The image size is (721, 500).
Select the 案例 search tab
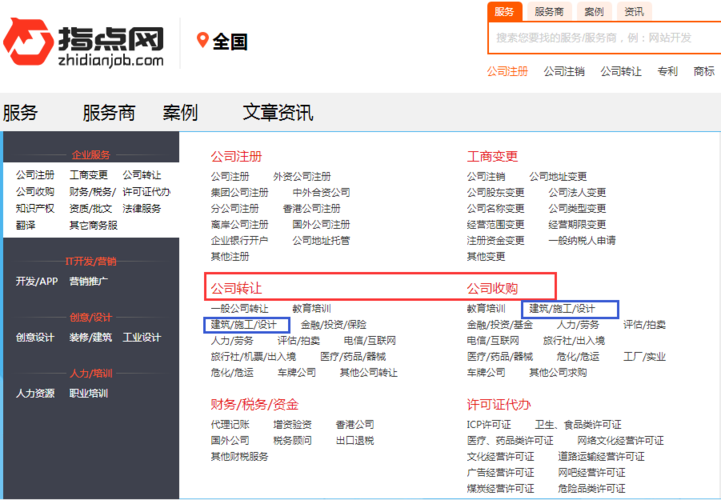click(594, 11)
